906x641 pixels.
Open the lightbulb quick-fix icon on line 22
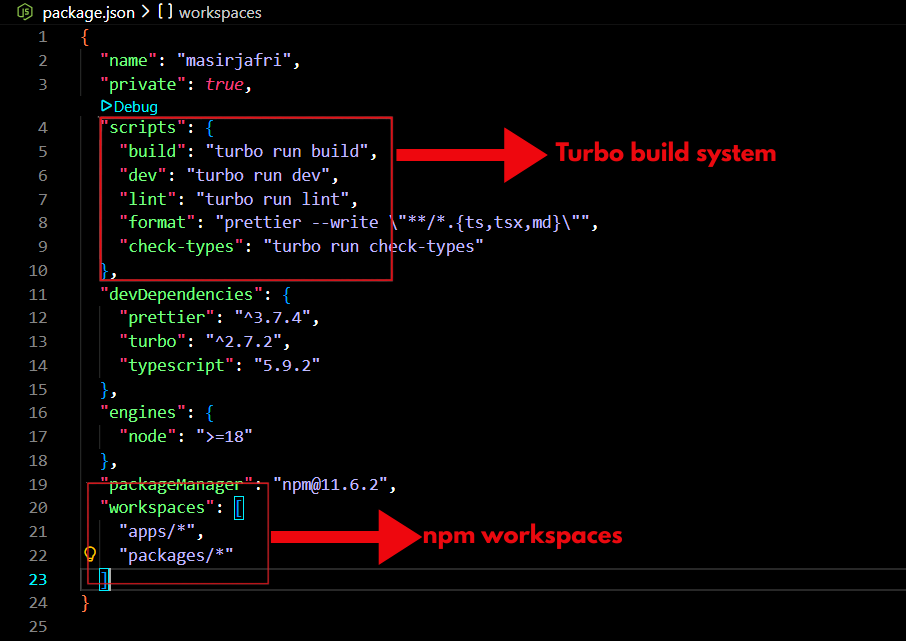tap(90, 554)
